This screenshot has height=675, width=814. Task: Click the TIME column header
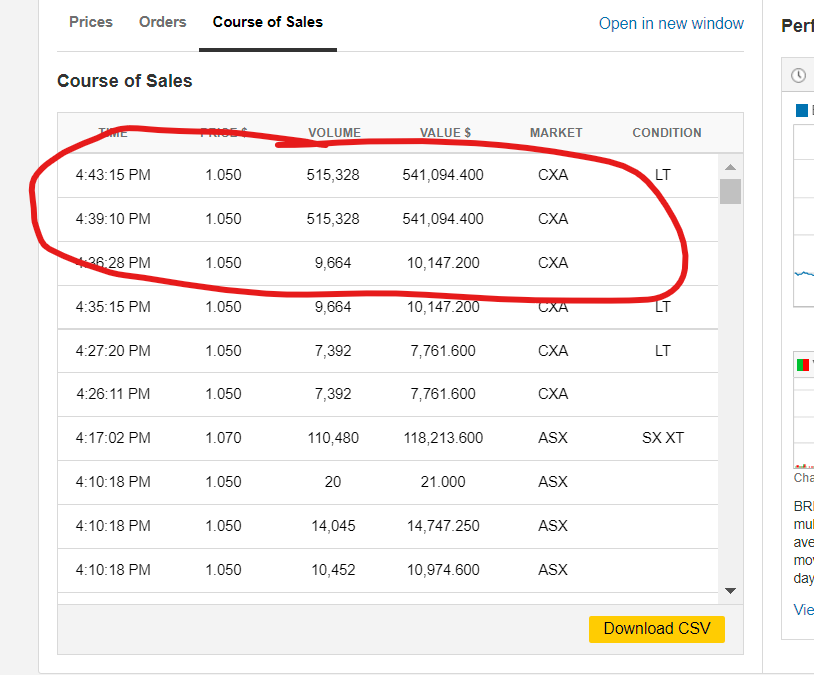113,132
